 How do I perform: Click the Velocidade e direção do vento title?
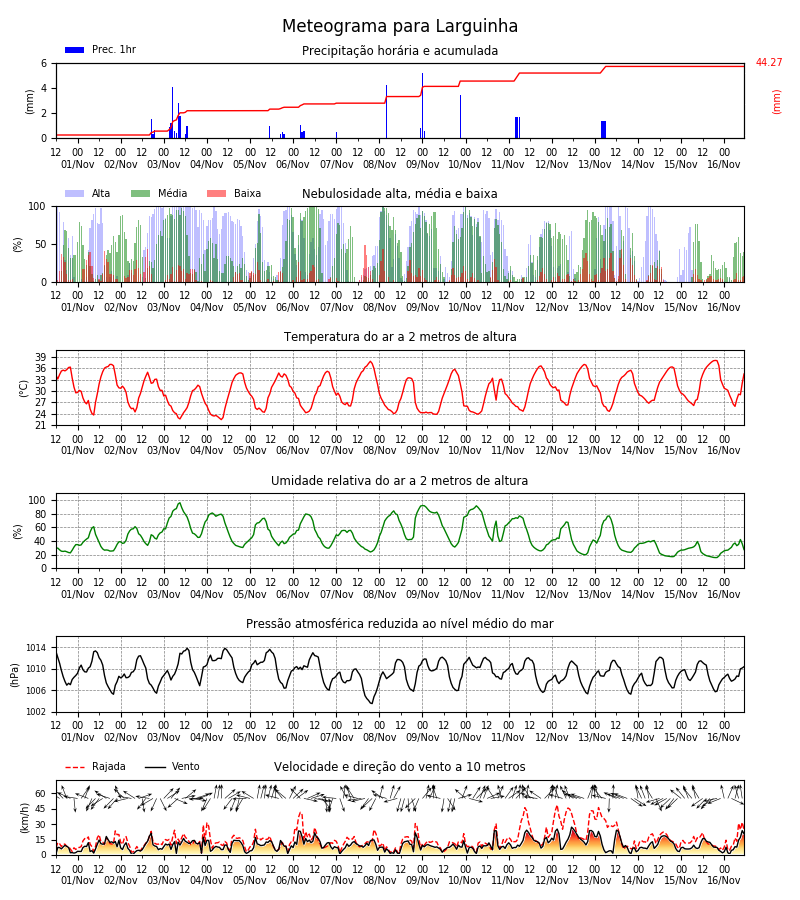(x=400, y=767)
